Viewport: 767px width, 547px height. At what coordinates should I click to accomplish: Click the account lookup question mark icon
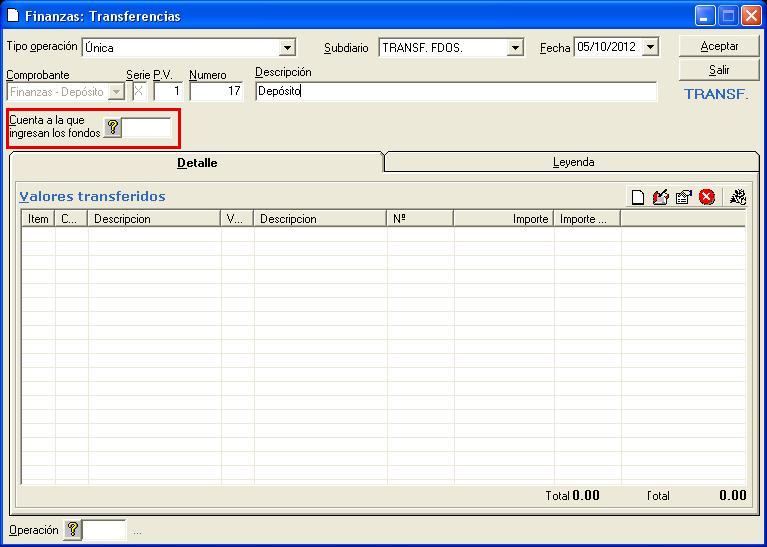pos(113,127)
